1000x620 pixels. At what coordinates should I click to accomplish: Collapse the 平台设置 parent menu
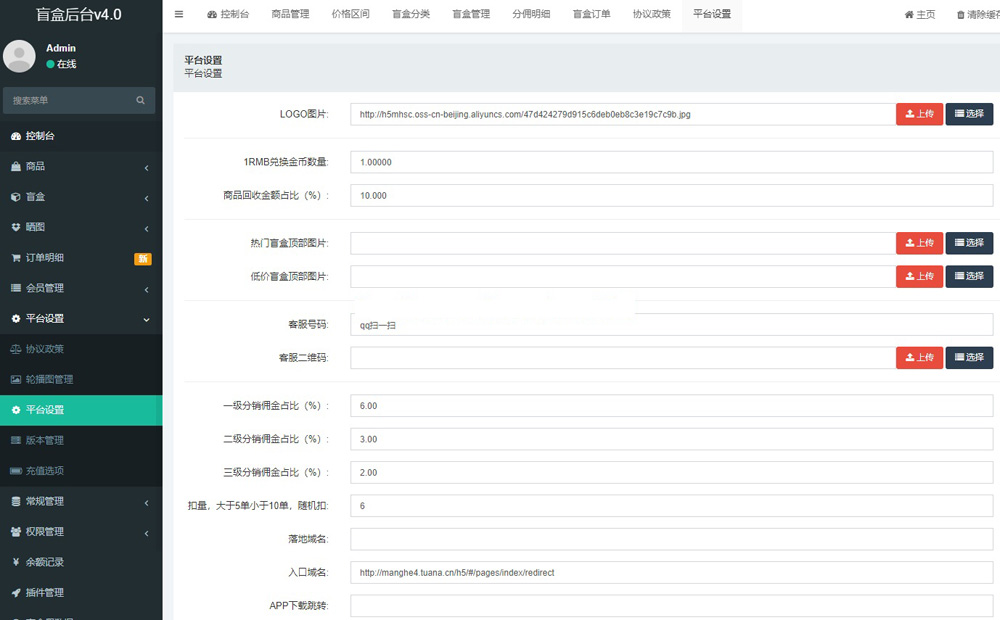coord(80,319)
